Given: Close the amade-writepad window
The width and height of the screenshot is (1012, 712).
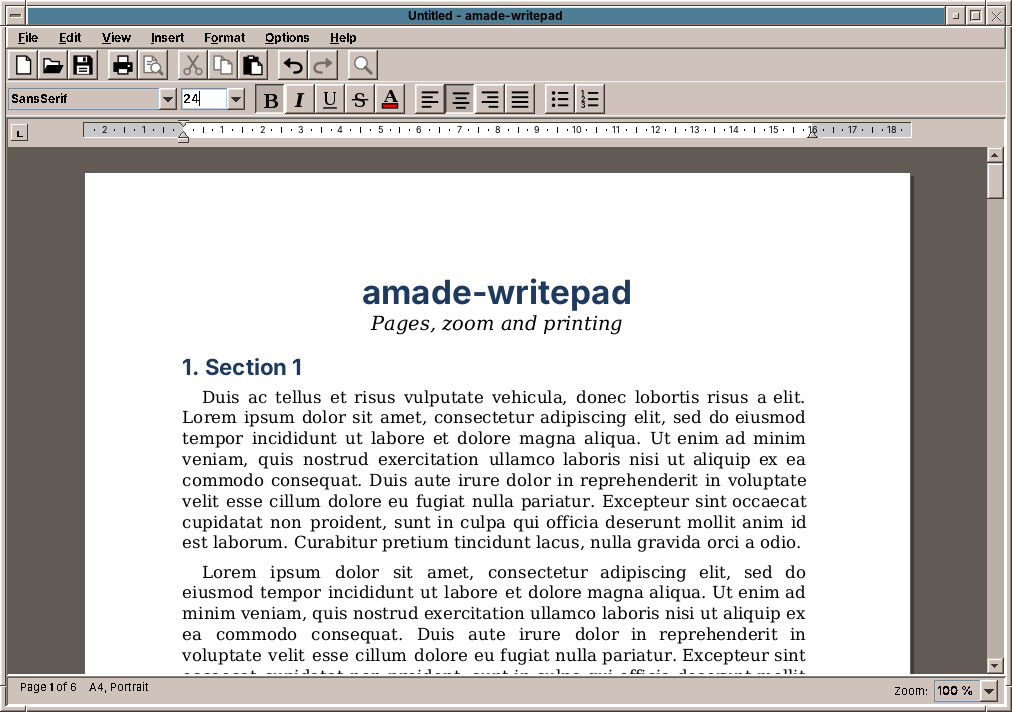Looking at the screenshot, I should pyautogui.click(x=996, y=15).
